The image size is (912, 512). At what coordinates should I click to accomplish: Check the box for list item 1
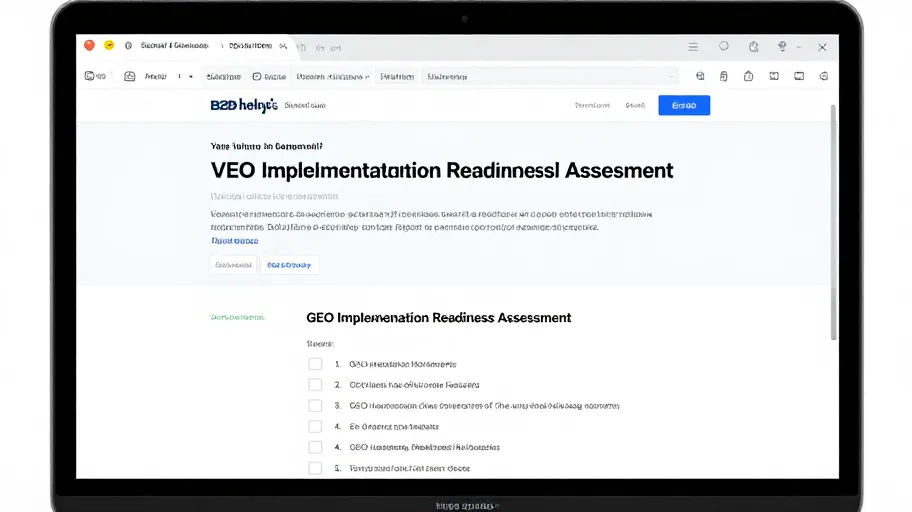click(x=315, y=364)
